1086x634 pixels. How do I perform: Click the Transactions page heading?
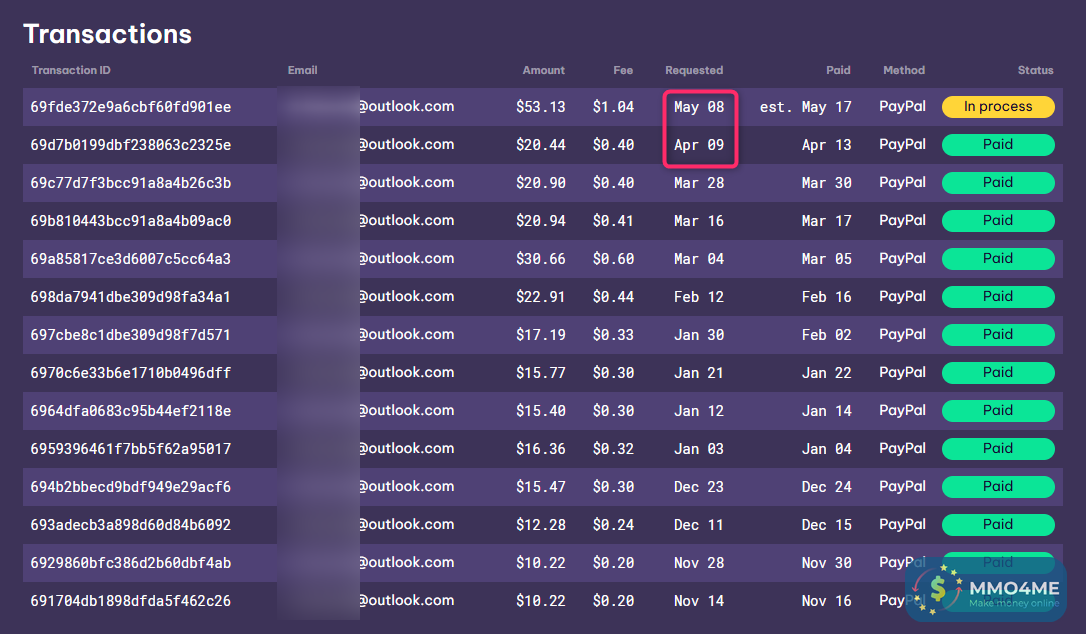coord(107,34)
